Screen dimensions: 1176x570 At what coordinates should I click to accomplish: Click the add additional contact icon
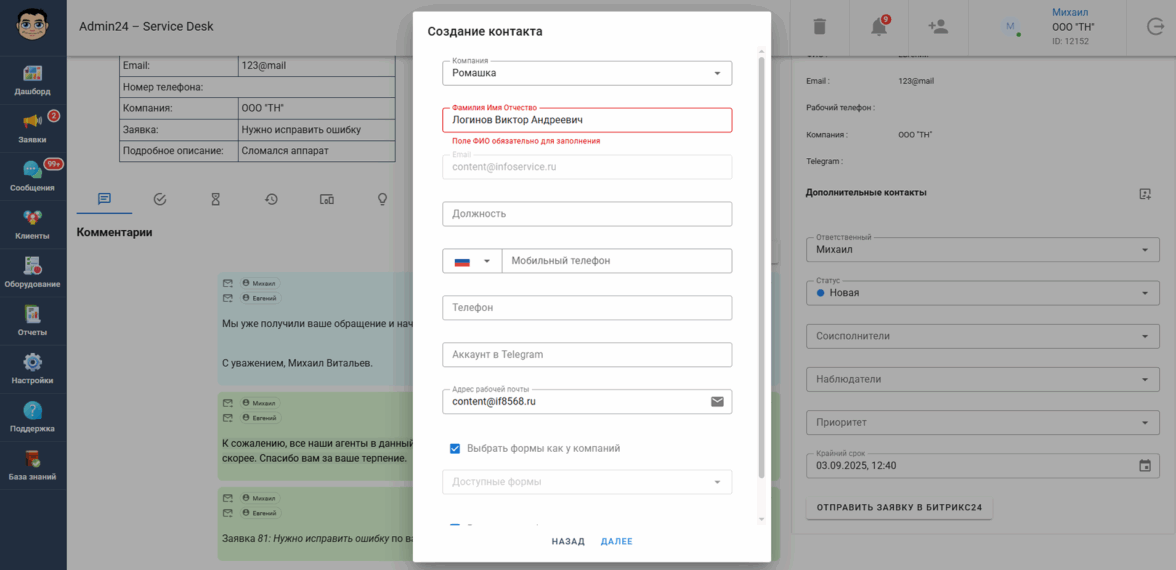coord(1145,193)
